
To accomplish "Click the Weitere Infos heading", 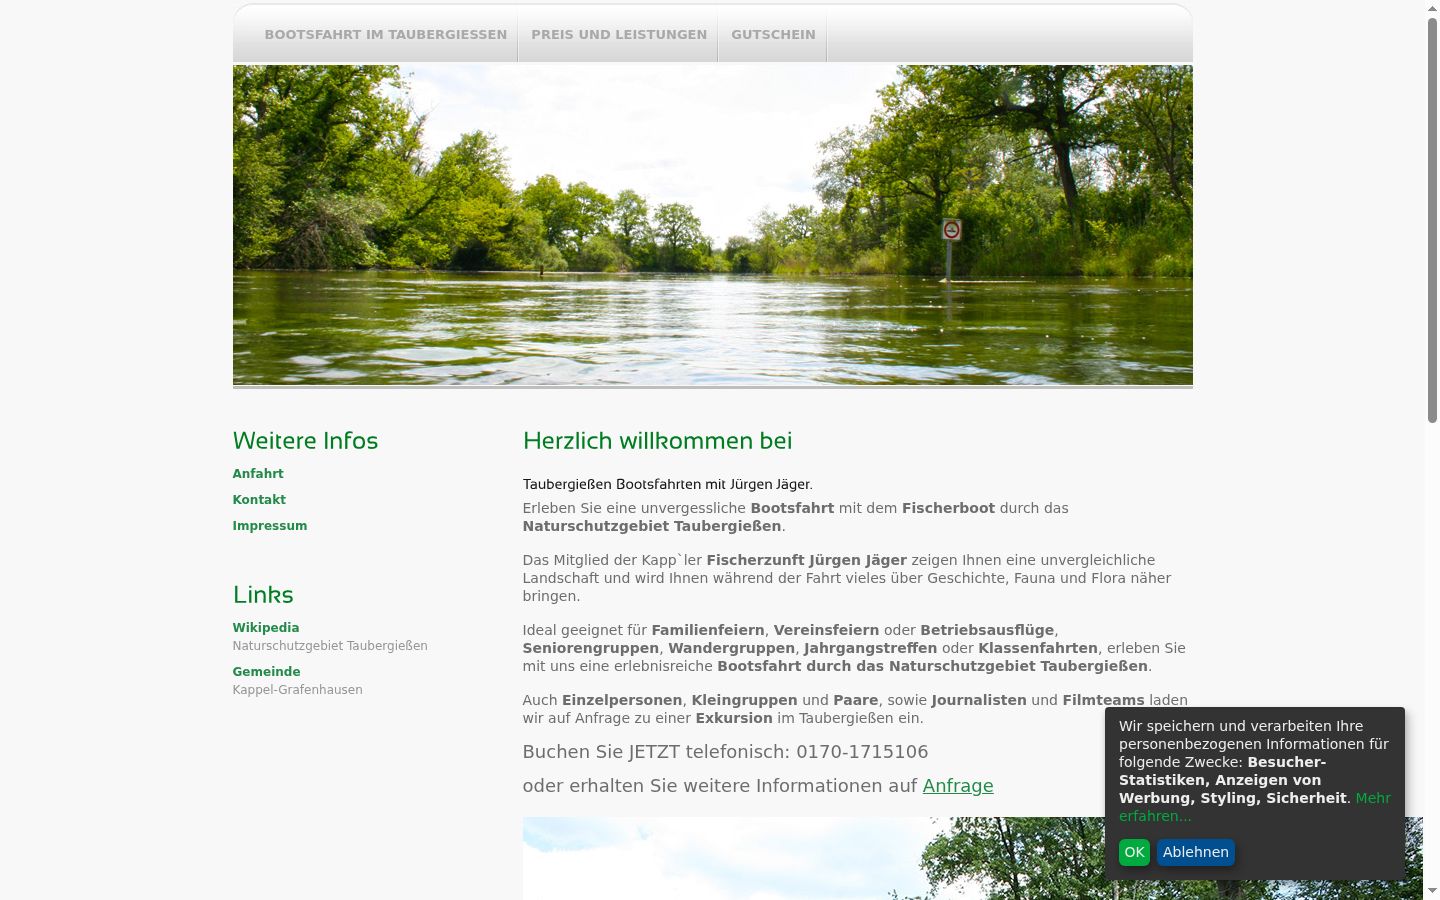I will pos(305,441).
